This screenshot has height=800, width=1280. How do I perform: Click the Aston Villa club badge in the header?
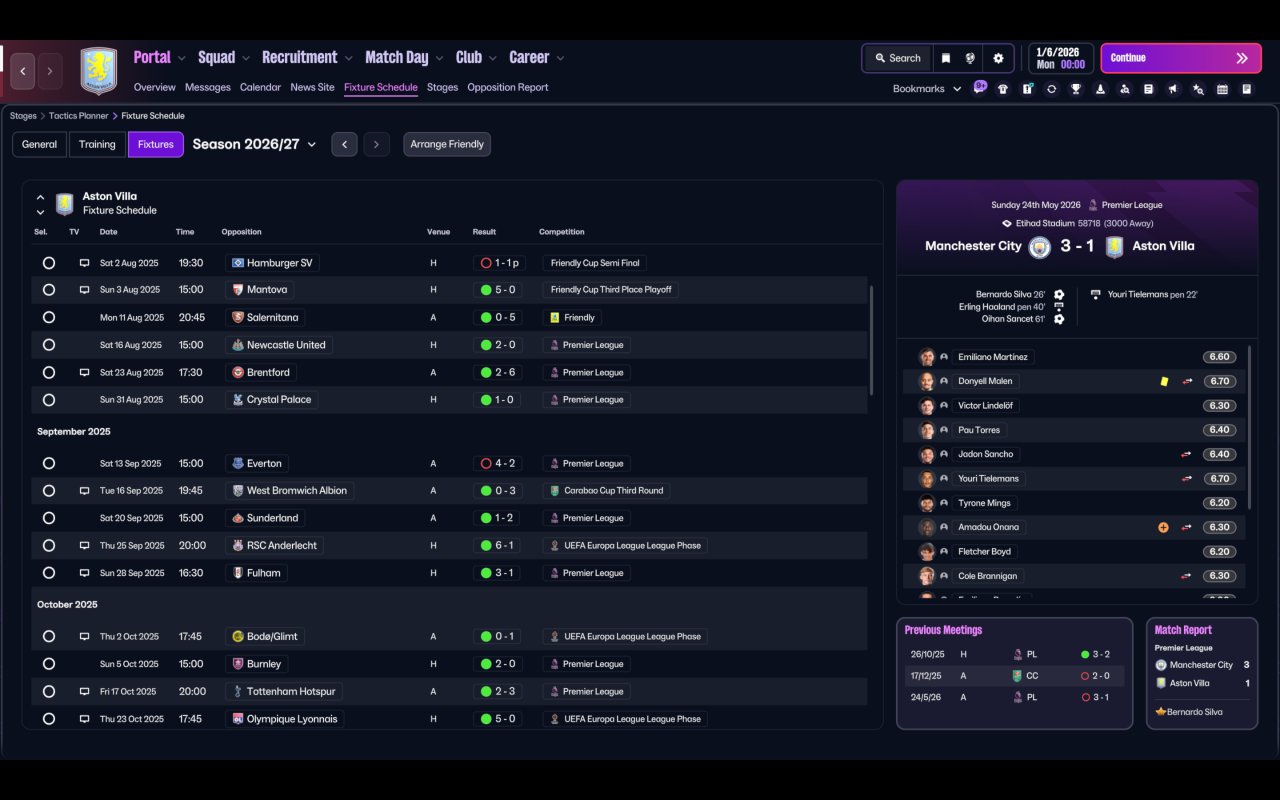coord(99,71)
